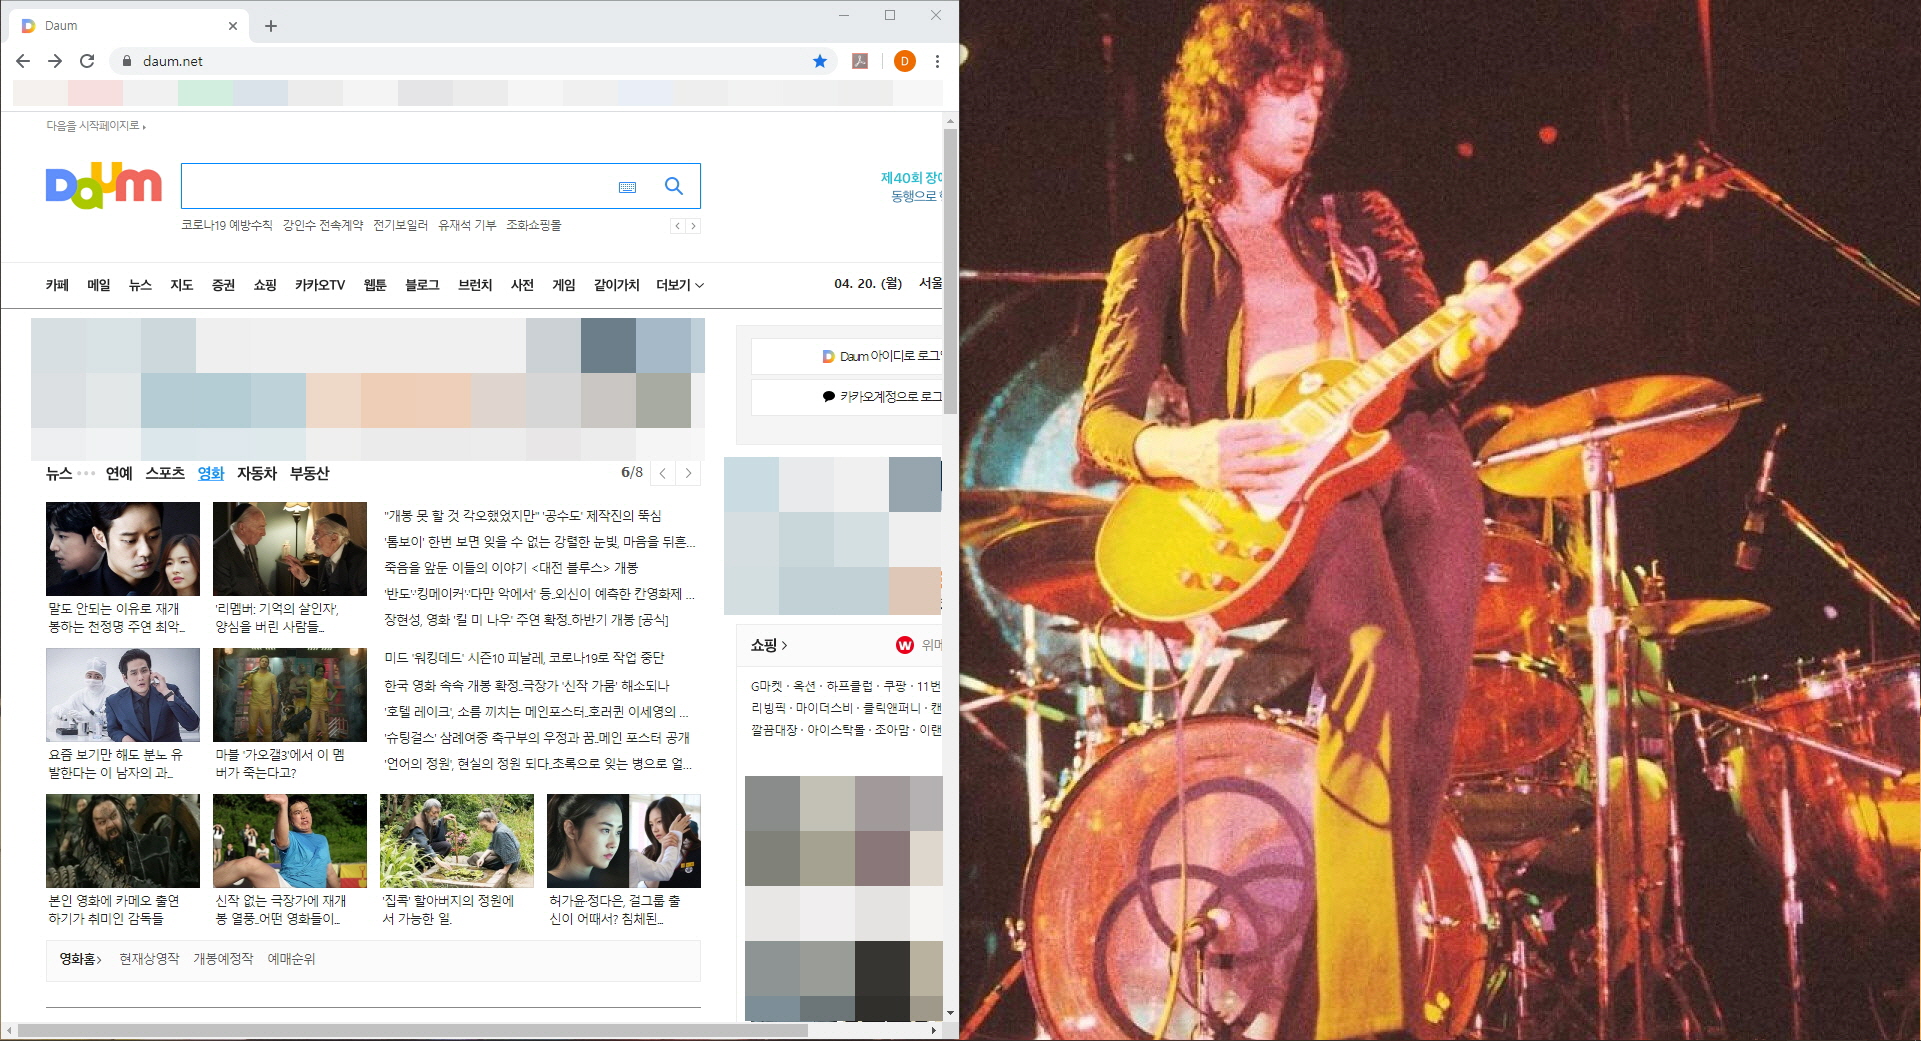Expand the 더보기 menu
1921x1041 pixels.
[680, 285]
